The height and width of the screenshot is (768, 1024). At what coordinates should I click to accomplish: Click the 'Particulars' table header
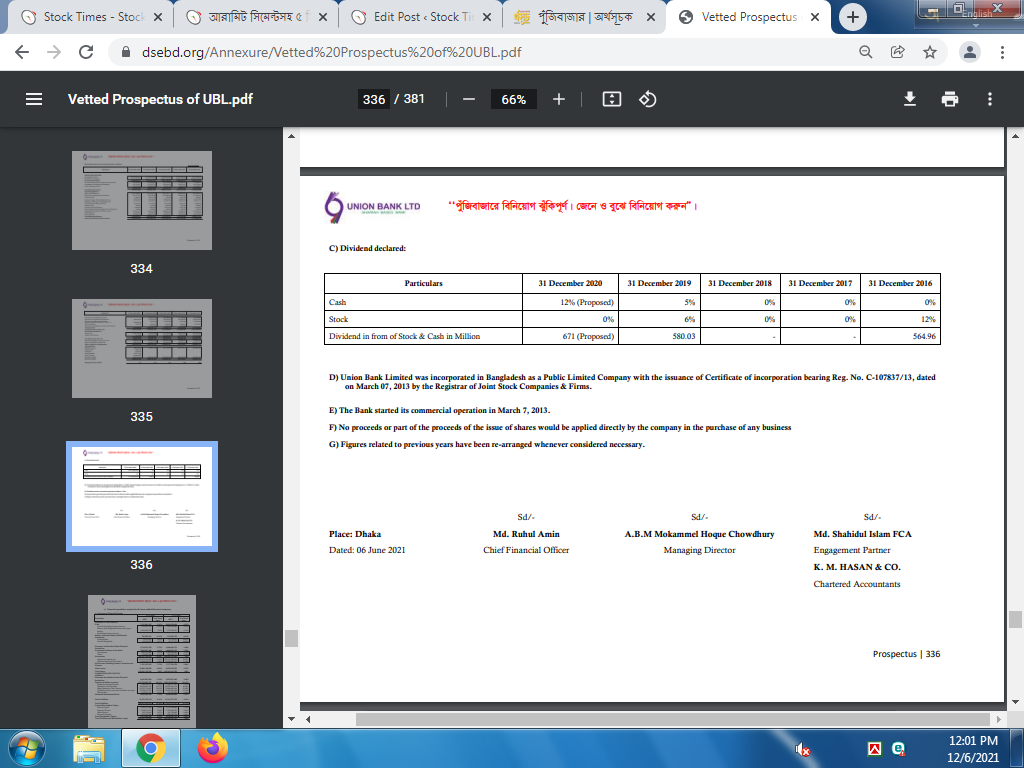click(423, 283)
